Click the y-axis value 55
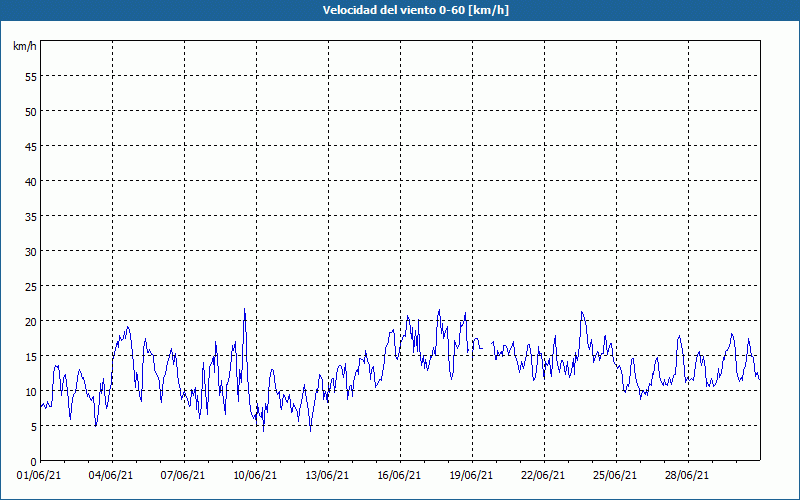The width and height of the screenshot is (800, 500). [31, 77]
